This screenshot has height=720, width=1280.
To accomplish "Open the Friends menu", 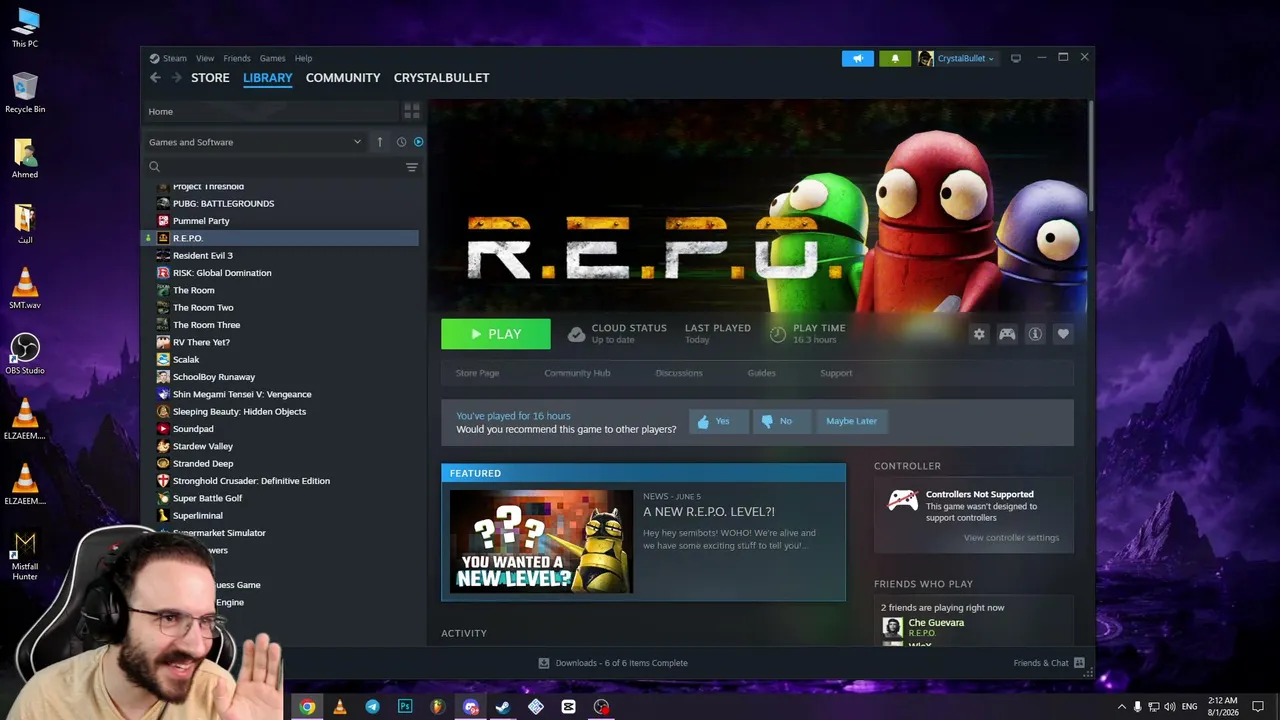I will point(237,58).
